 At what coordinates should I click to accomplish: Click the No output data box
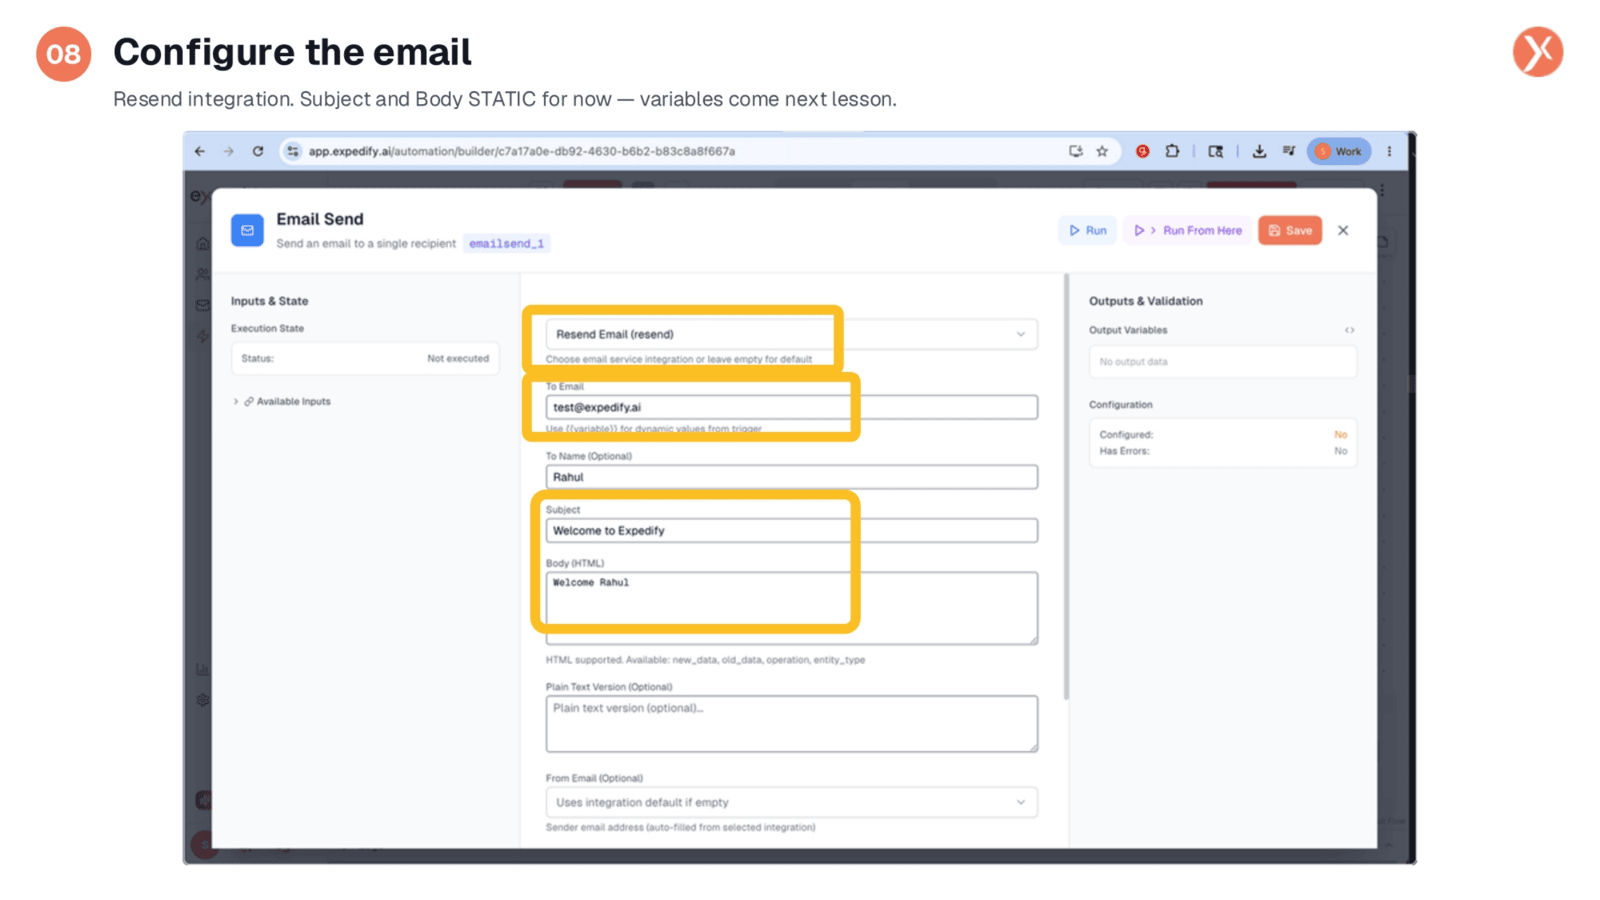(1222, 361)
